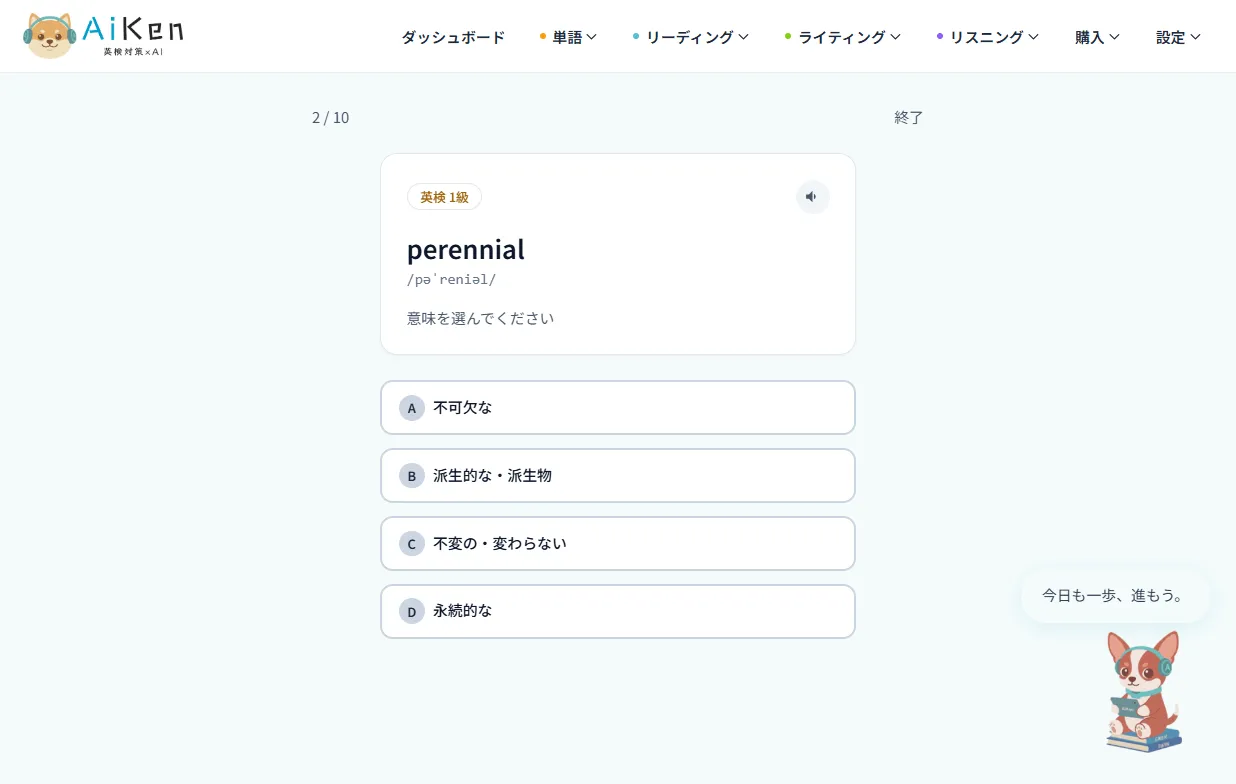Go to ダッシュボード
Image resolution: width=1236 pixels, height=784 pixels.
coord(453,37)
